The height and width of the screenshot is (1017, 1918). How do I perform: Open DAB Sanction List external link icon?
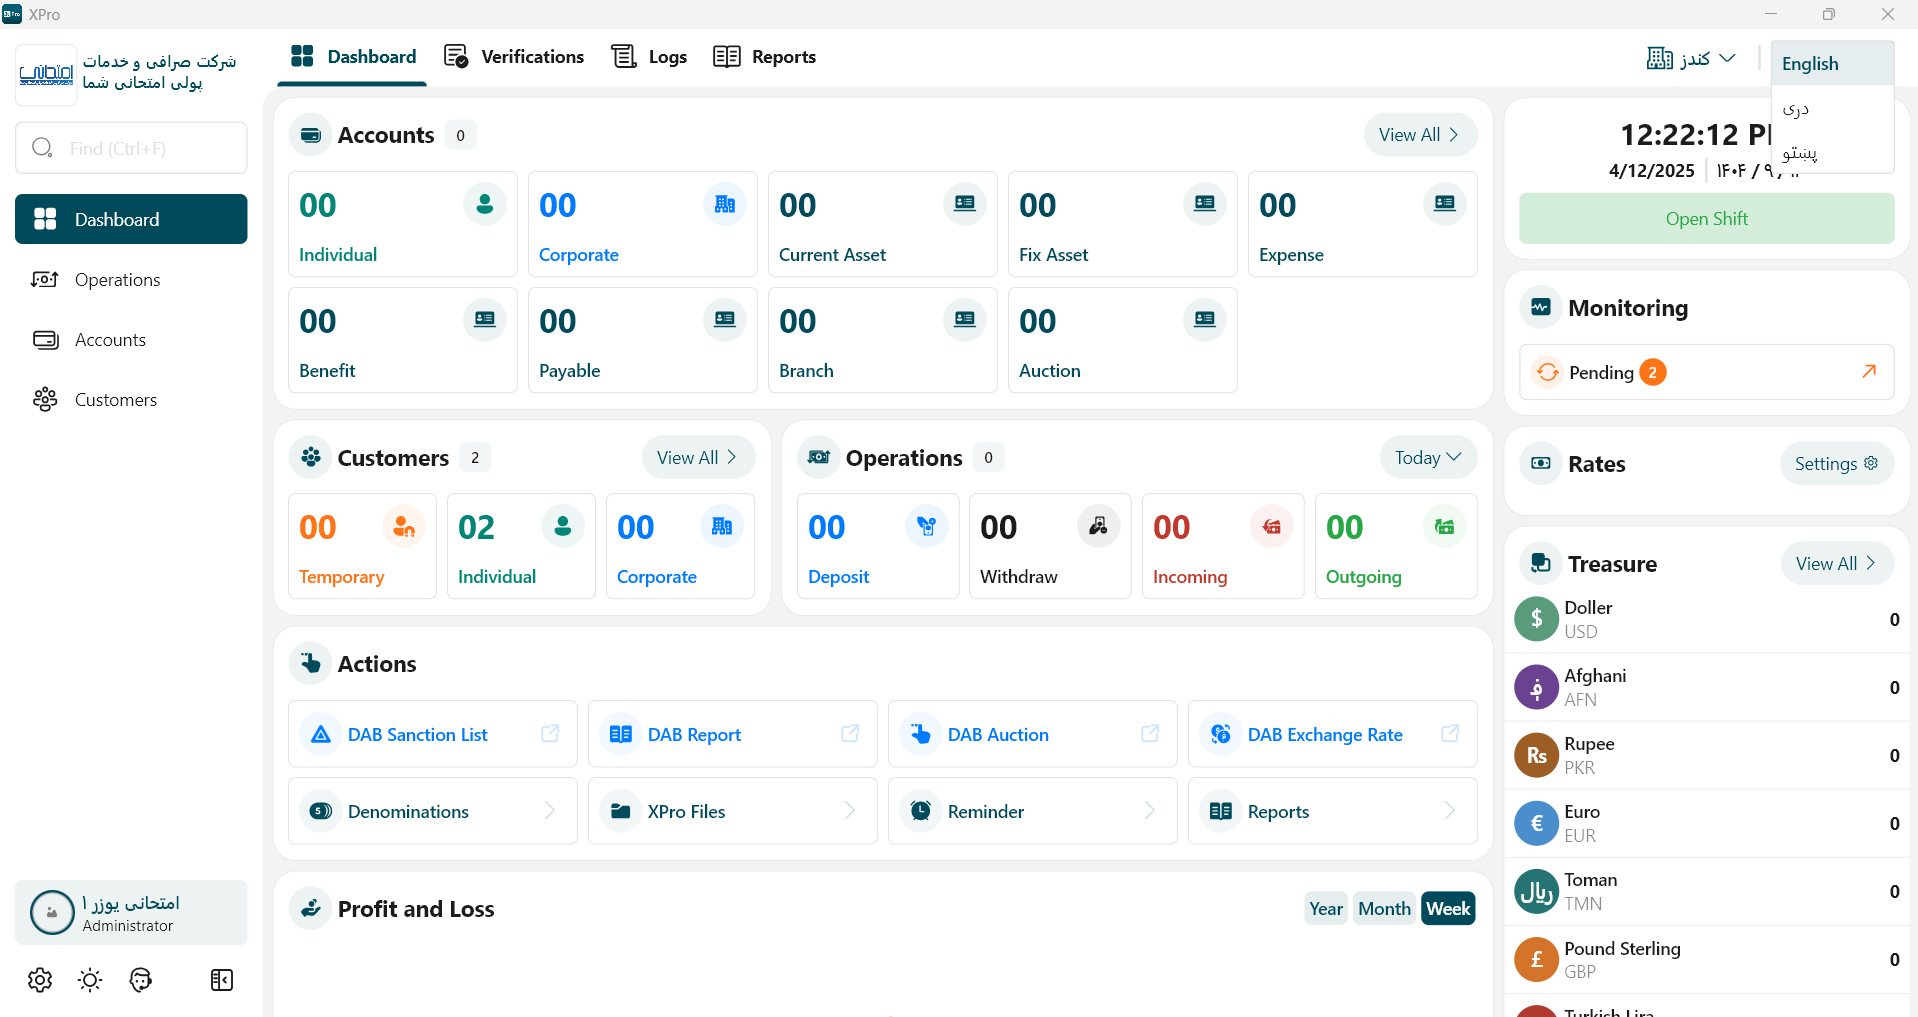click(550, 734)
